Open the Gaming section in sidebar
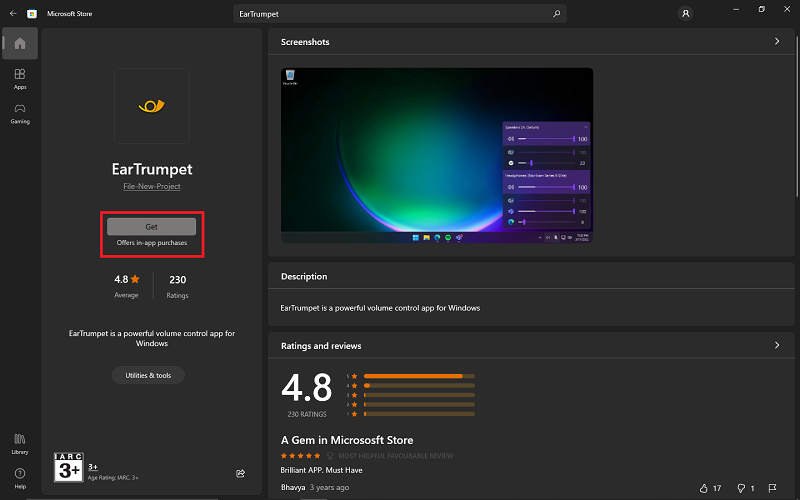Image resolution: width=800 pixels, height=500 pixels. tap(20, 113)
